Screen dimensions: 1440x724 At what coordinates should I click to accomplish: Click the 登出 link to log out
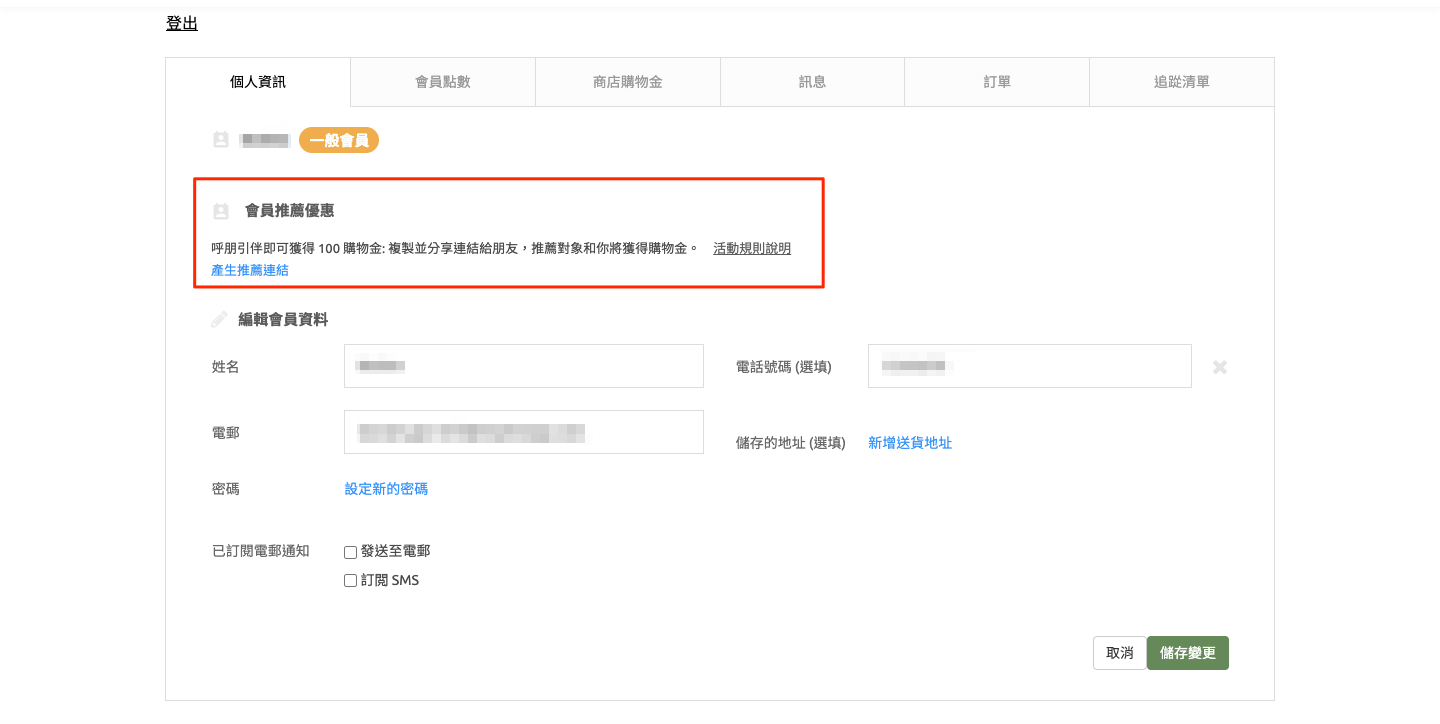[182, 24]
